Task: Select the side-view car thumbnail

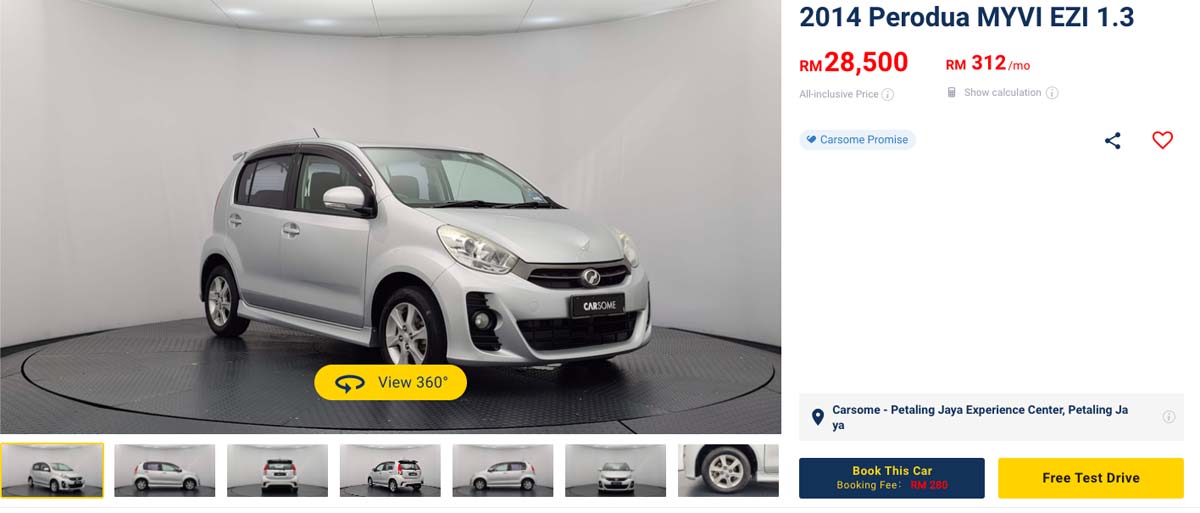Action: (165, 470)
